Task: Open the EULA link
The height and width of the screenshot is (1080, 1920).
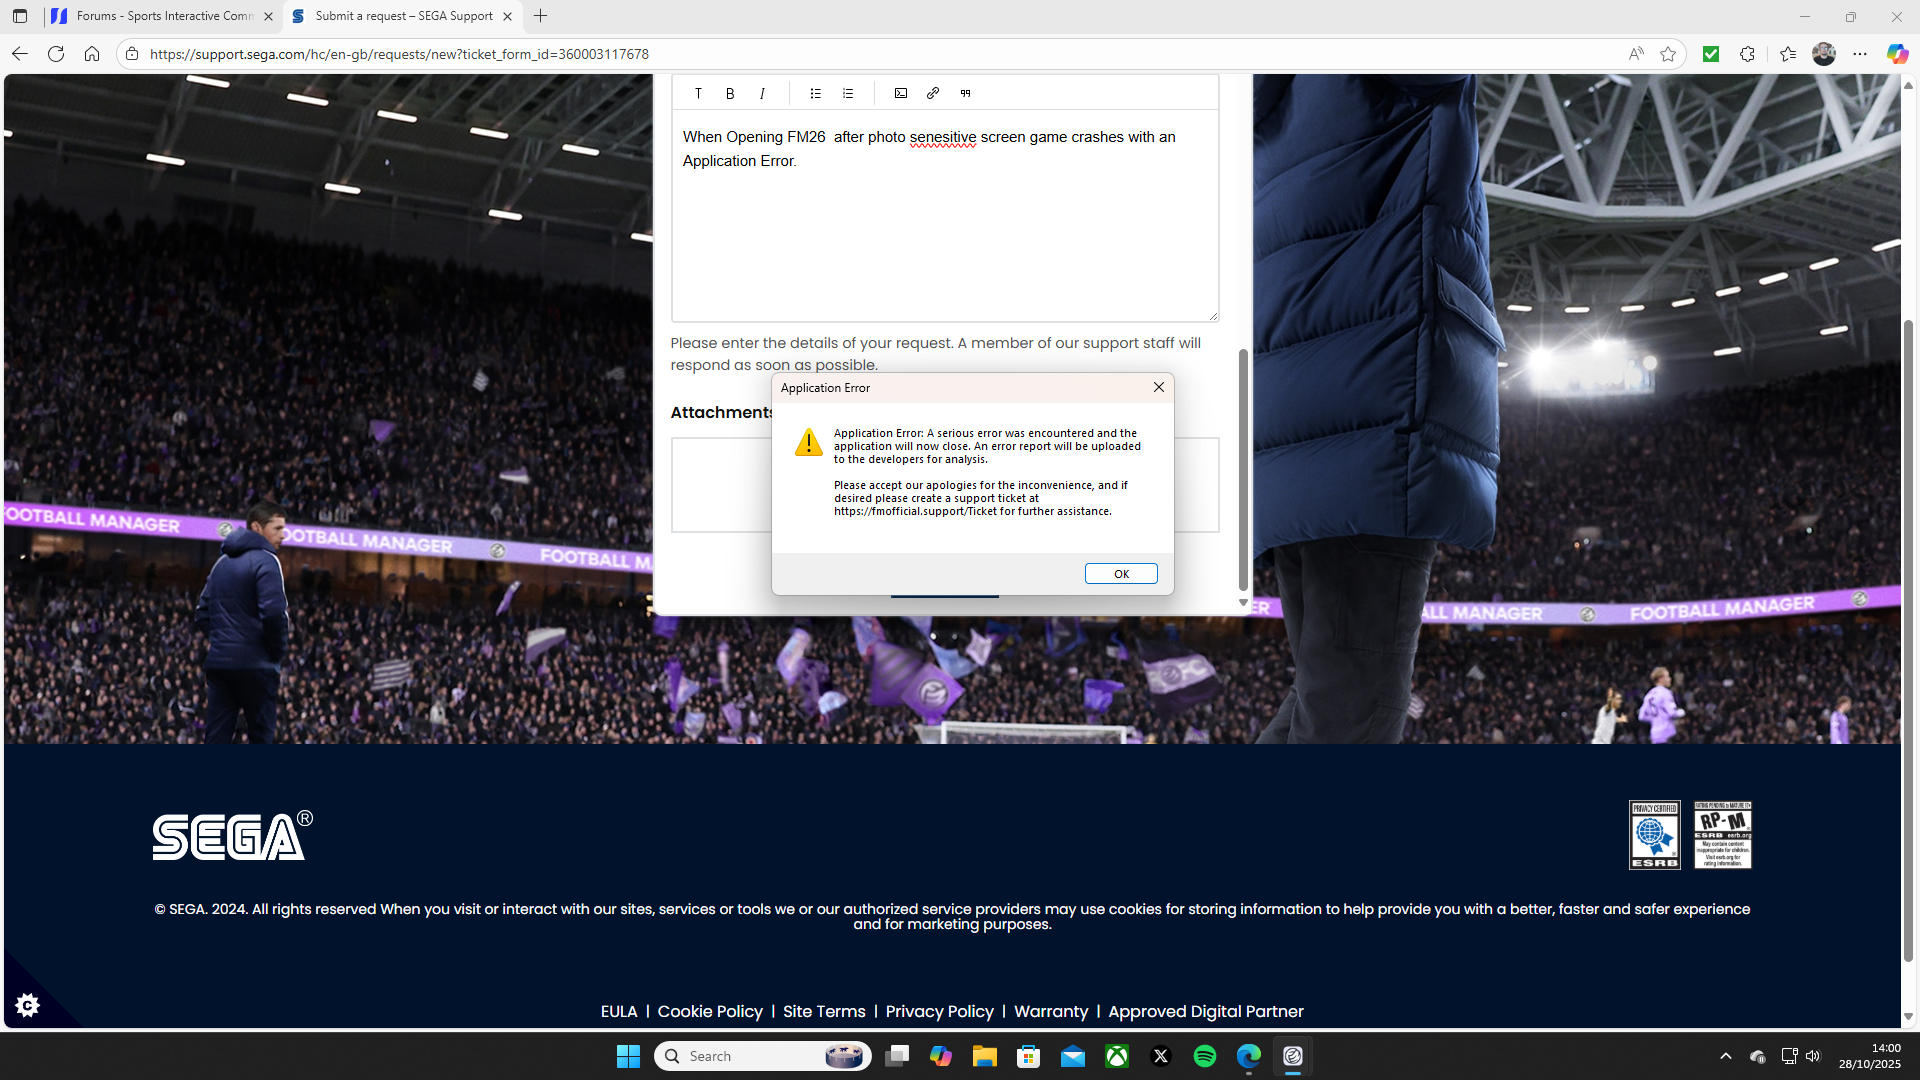Action: 619,1011
